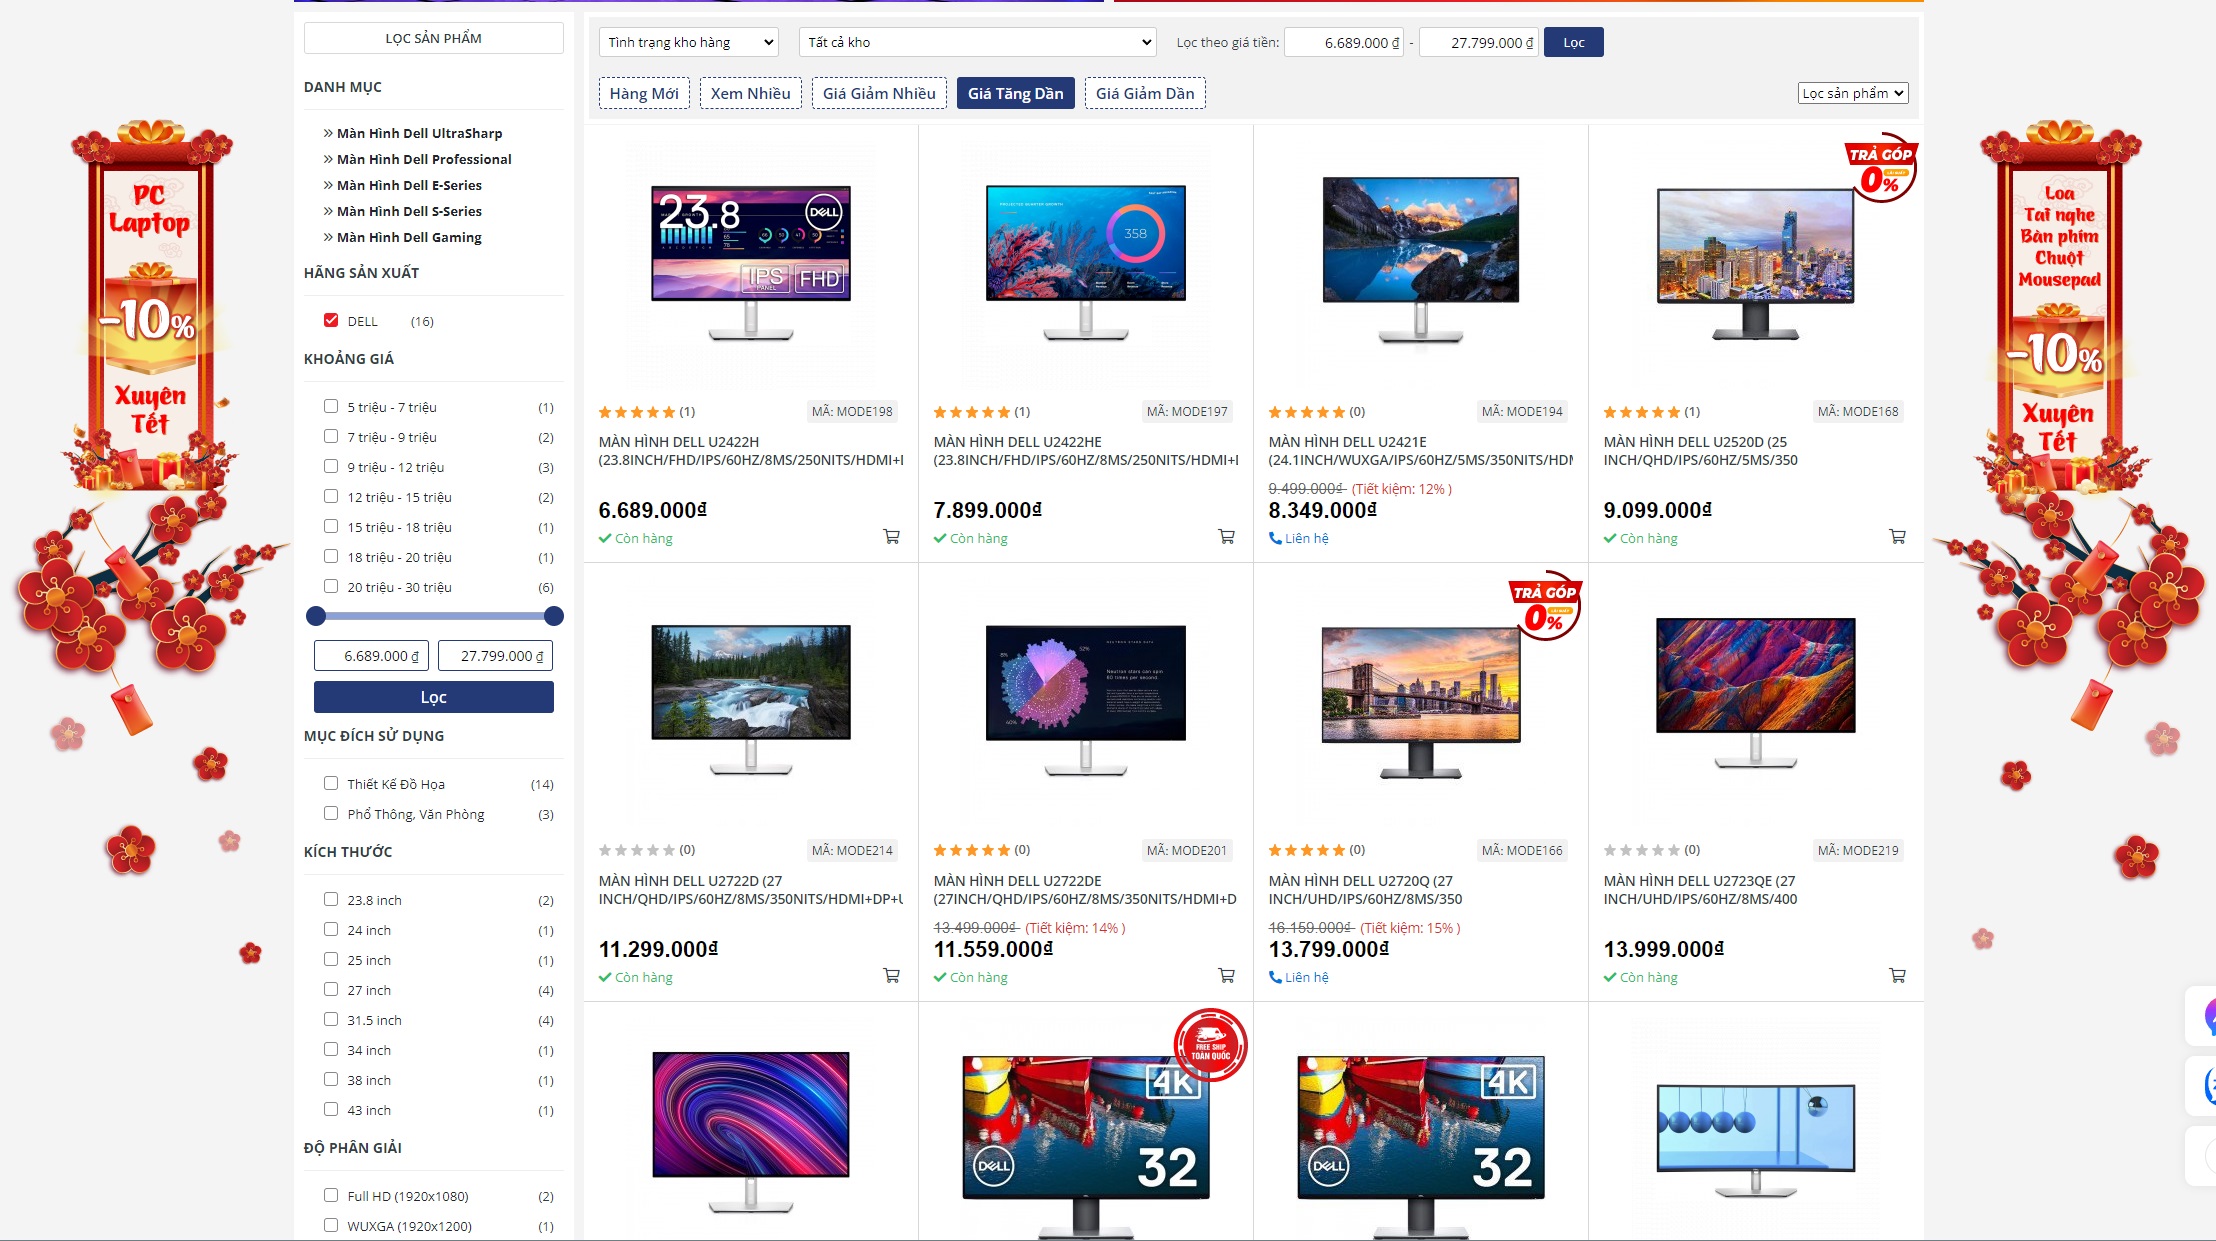Select Giá Giảm Dần sort tab

pos(1144,93)
